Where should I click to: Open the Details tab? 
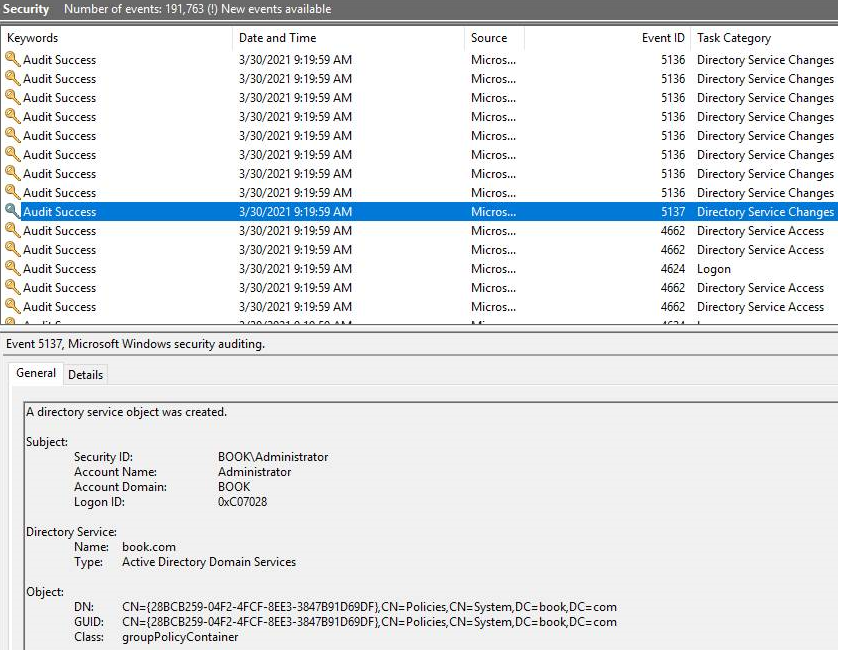(85, 375)
